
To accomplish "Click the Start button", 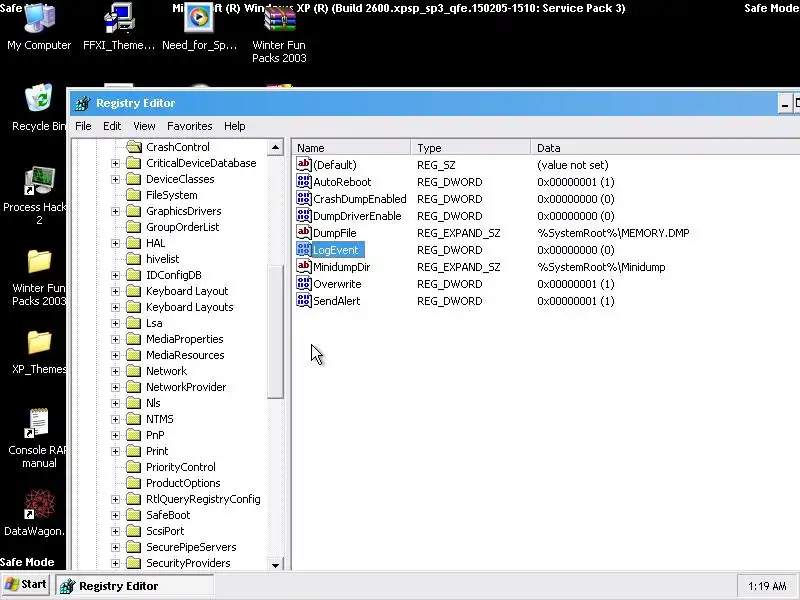I will tap(26, 585).
